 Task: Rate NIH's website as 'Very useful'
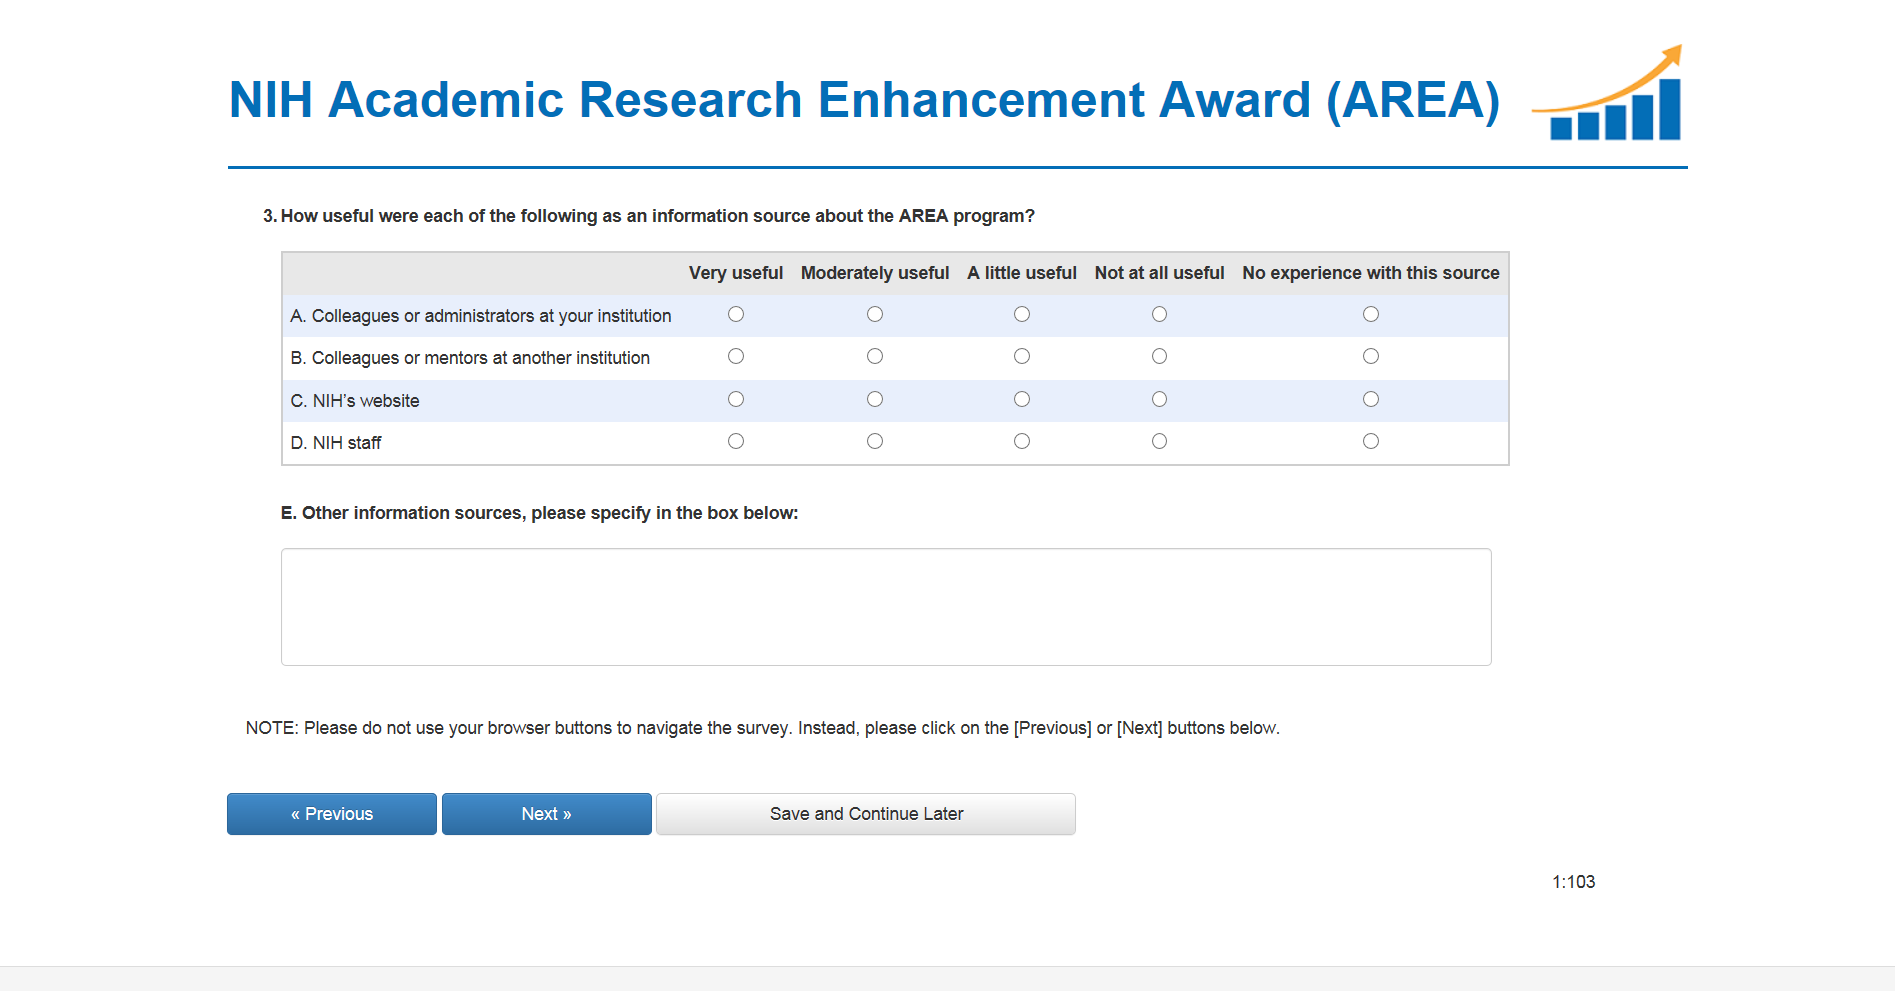736,399
